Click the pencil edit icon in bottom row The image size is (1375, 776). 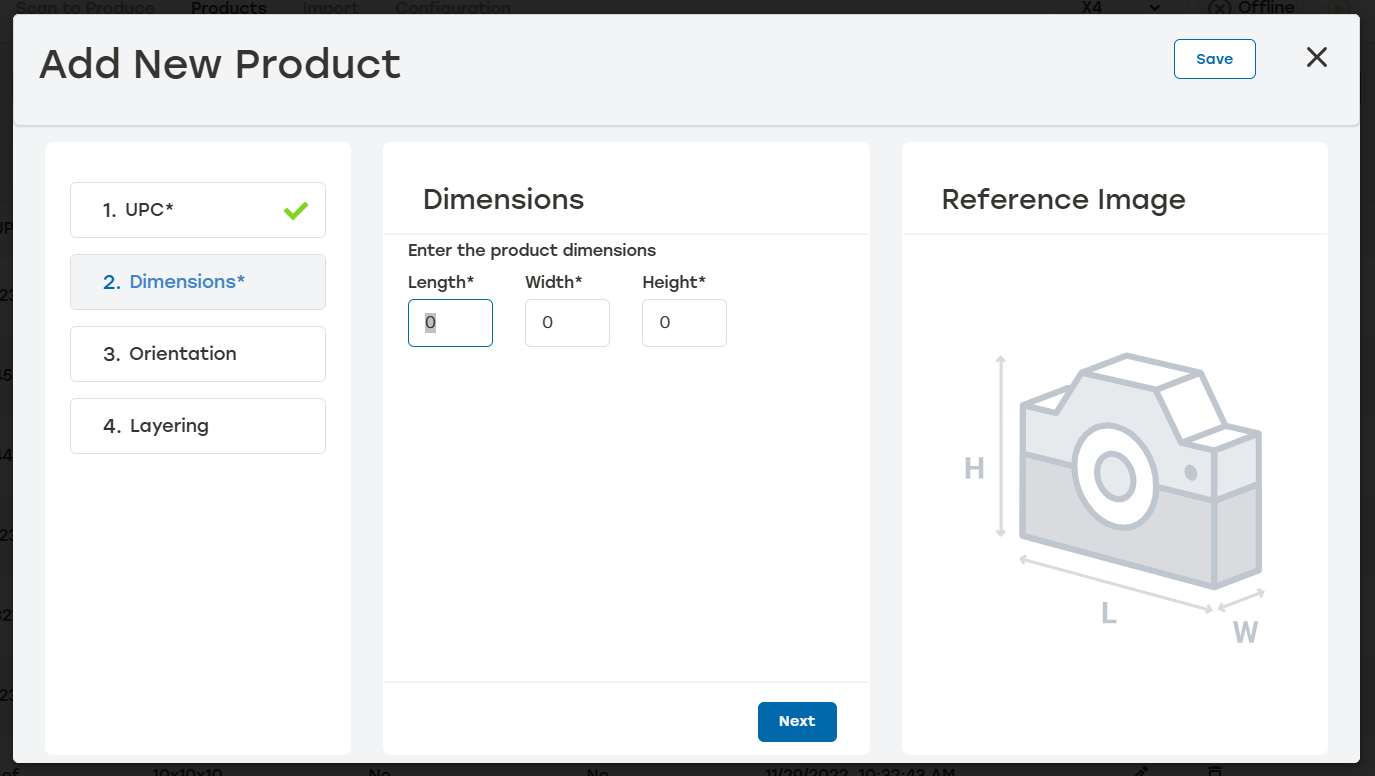[x=1142, y=771]
